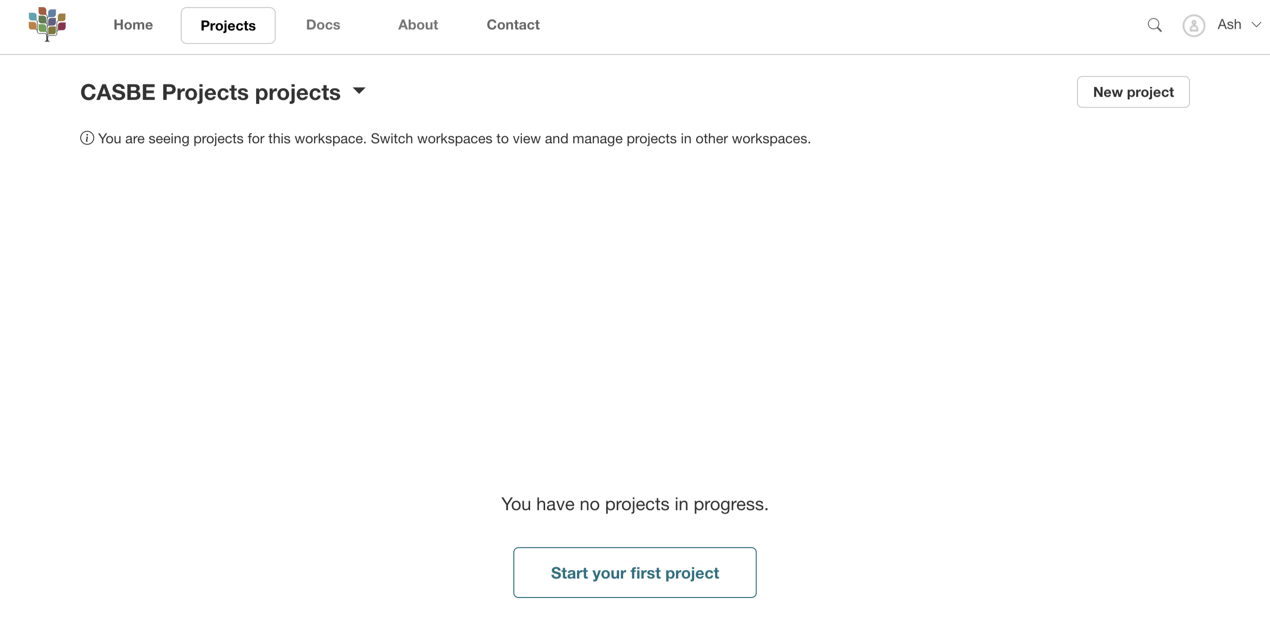
Task: Open the search magnifier icon
Action: (1155, 25)
